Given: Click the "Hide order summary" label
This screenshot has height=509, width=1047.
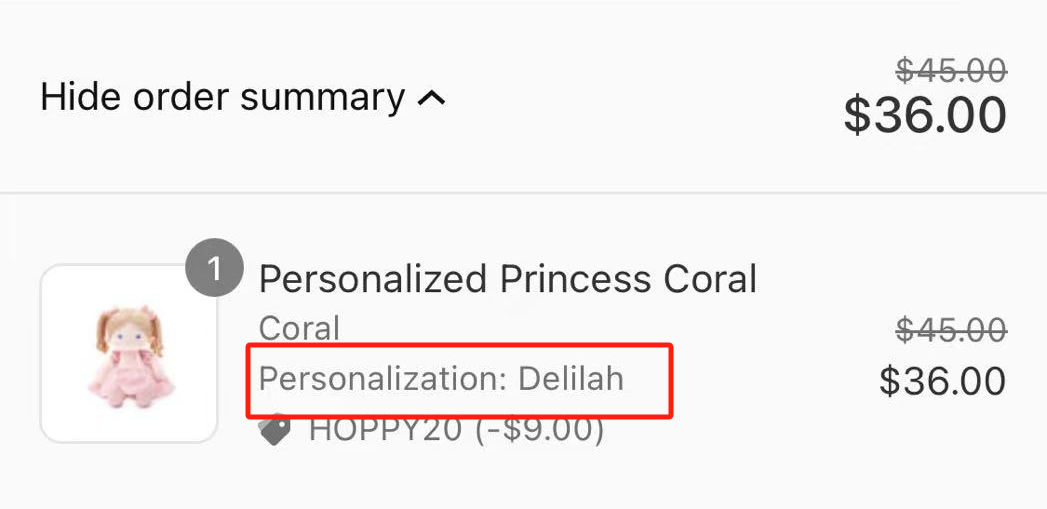Looking at the screenshot, I should (222, 97).
